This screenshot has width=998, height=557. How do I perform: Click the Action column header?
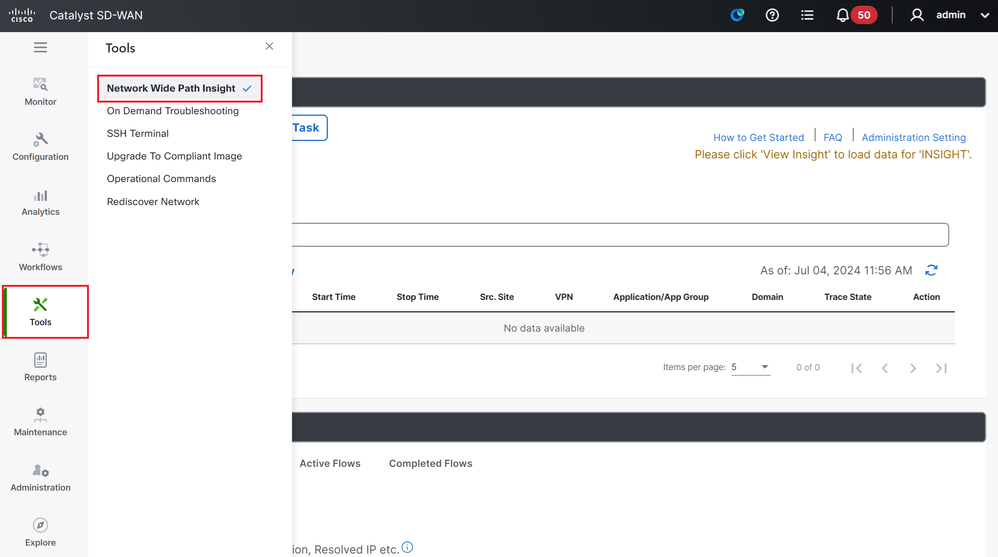coord(926,297)
